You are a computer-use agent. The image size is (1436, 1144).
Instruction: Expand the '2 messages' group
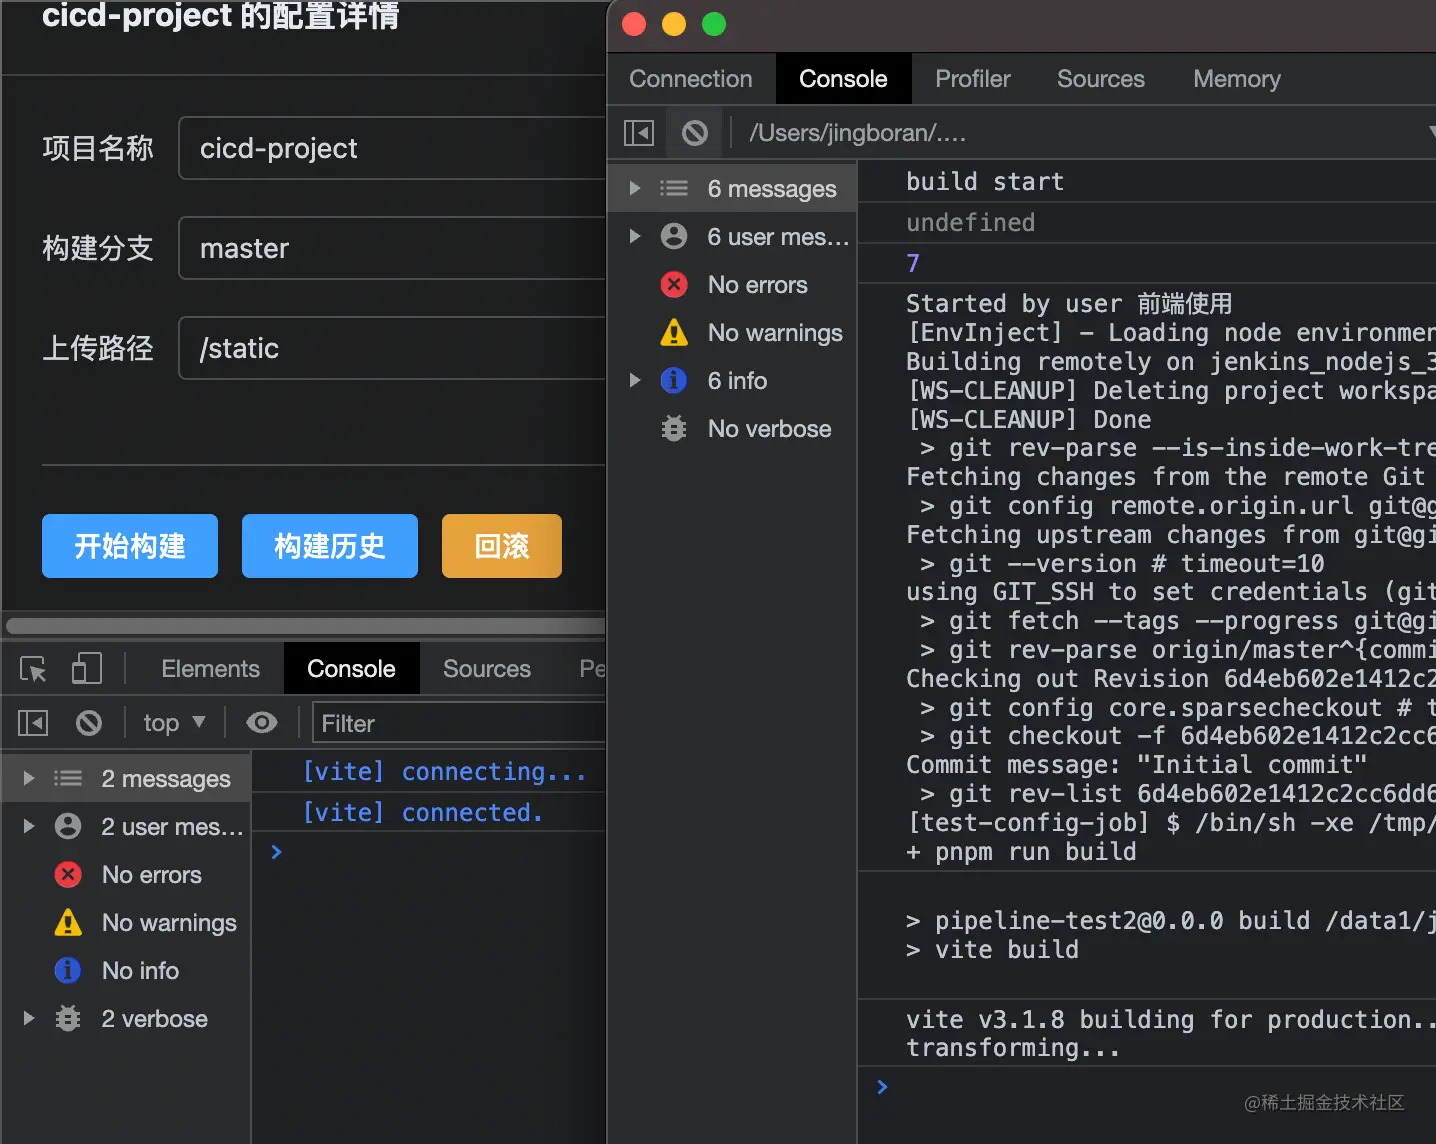(x=29, y=778)
